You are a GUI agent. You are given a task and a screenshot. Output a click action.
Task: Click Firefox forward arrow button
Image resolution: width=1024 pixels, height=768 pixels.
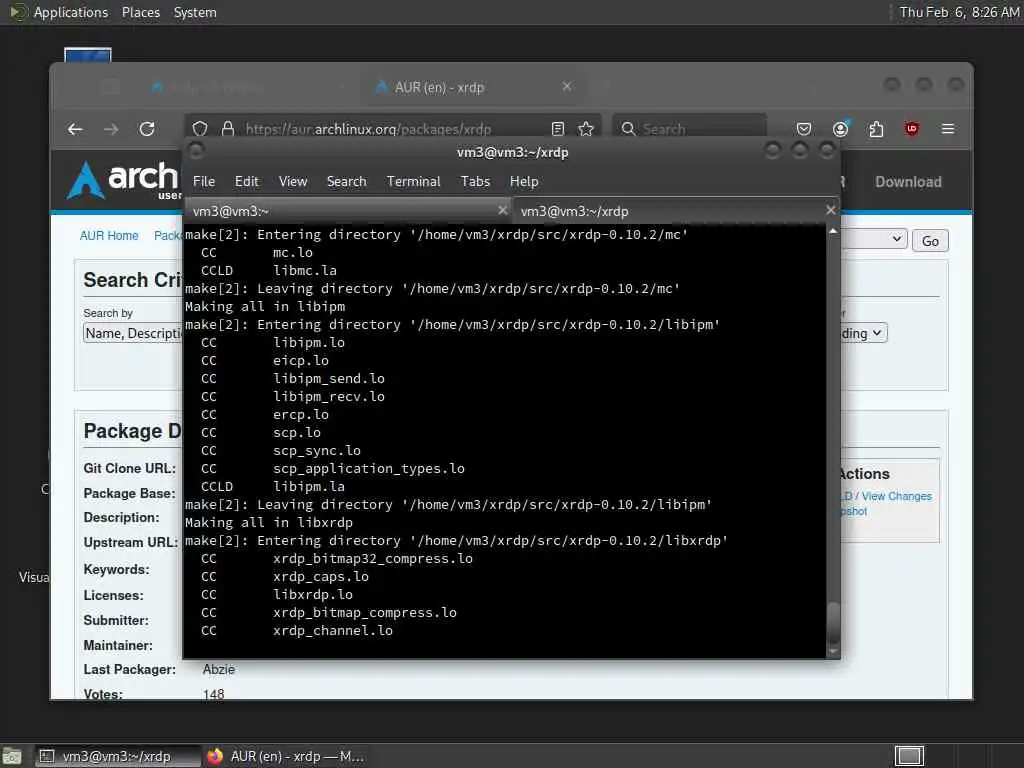111,129
